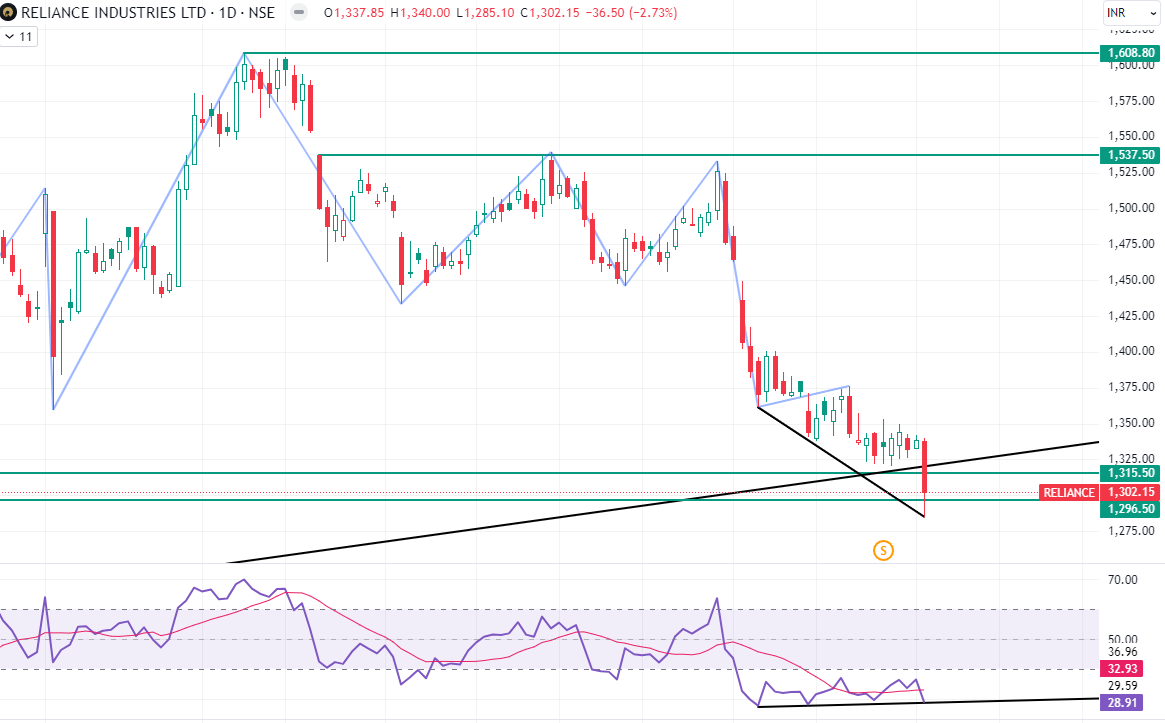Screen dimensions: 1165x723
Task: Select the 1,296.50 horizontal line price label
Action: (1131, 508)
